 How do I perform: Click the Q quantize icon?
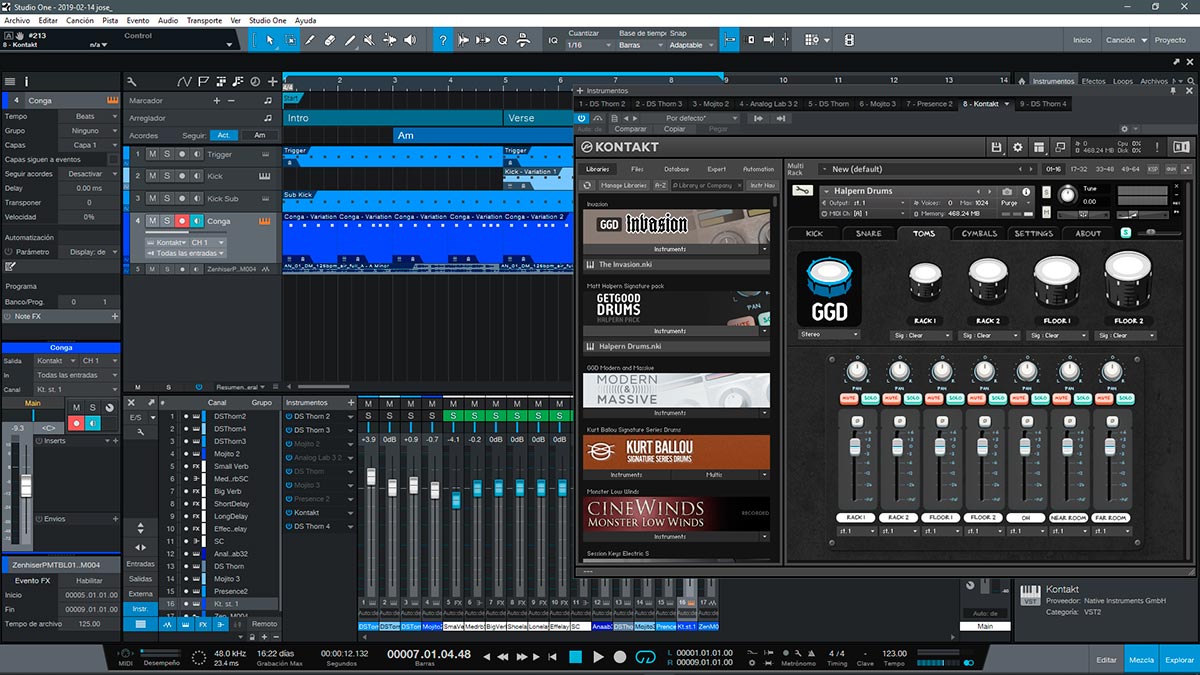(502, 40)
